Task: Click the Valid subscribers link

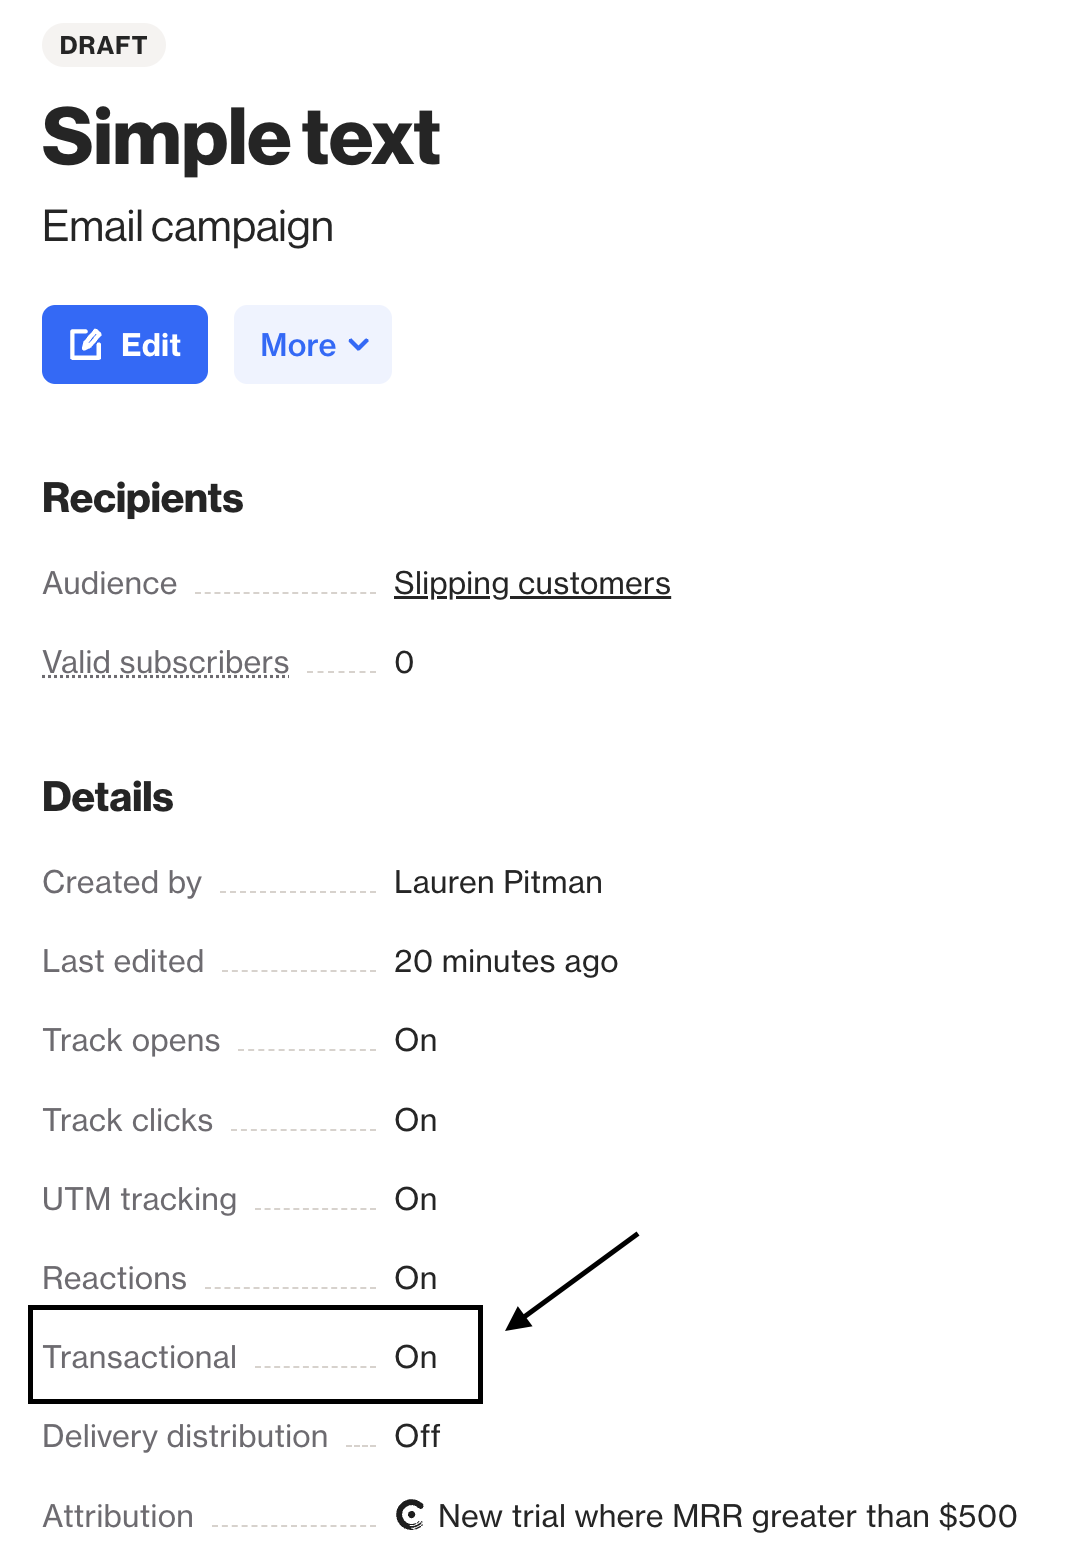Action: (x=165, y=662)
